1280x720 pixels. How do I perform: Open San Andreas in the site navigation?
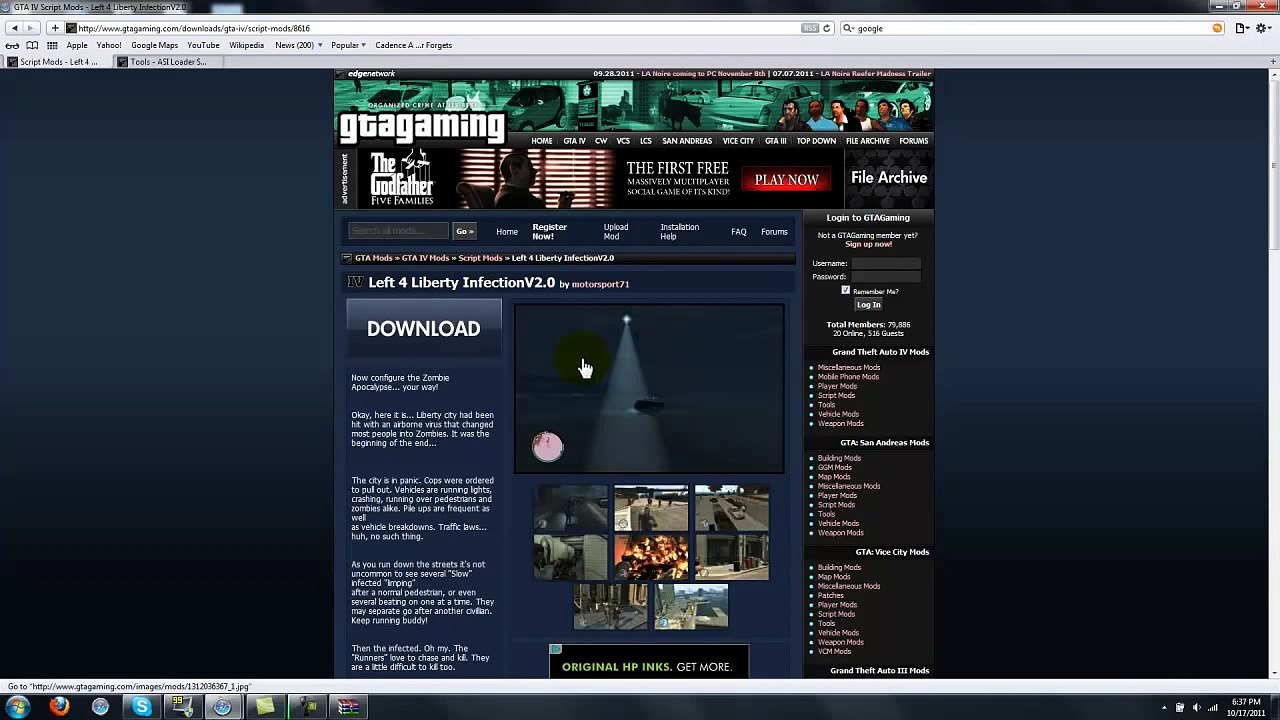coord(687,141)
